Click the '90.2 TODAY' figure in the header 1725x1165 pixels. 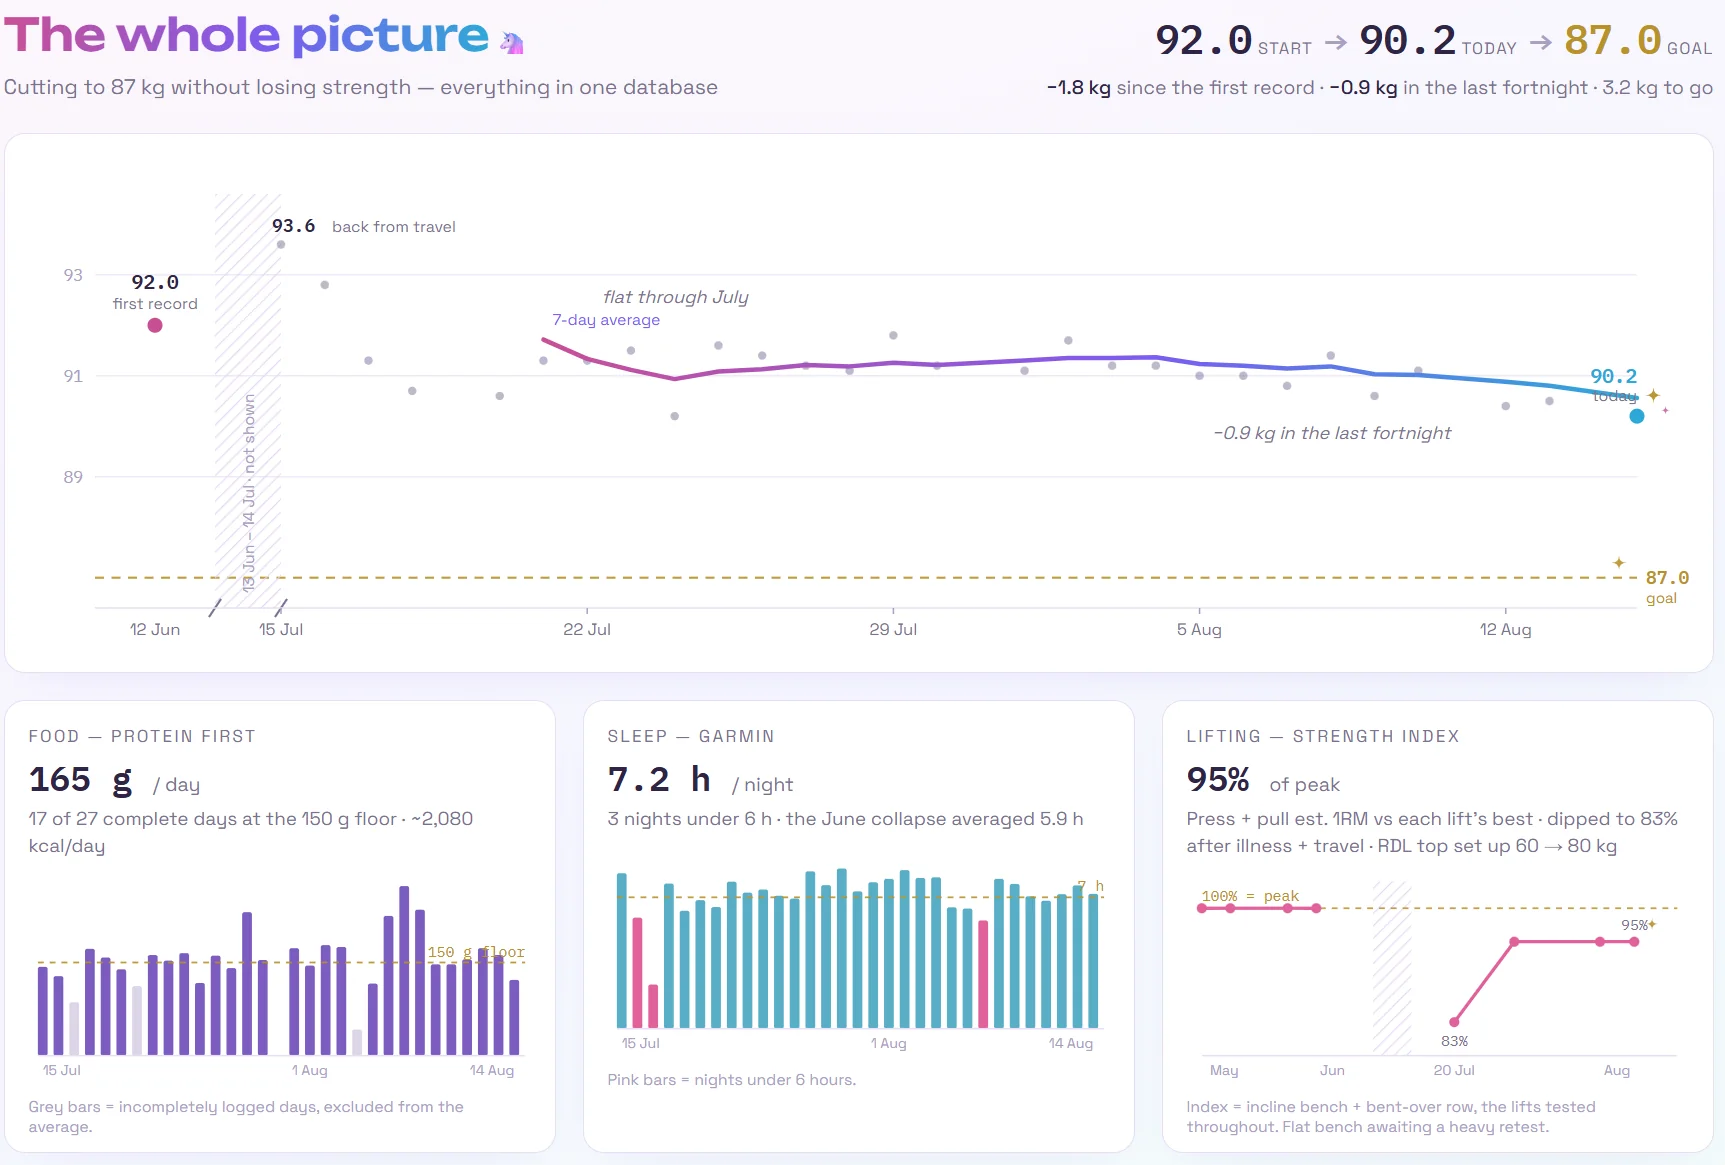[x=1438, y=42]
